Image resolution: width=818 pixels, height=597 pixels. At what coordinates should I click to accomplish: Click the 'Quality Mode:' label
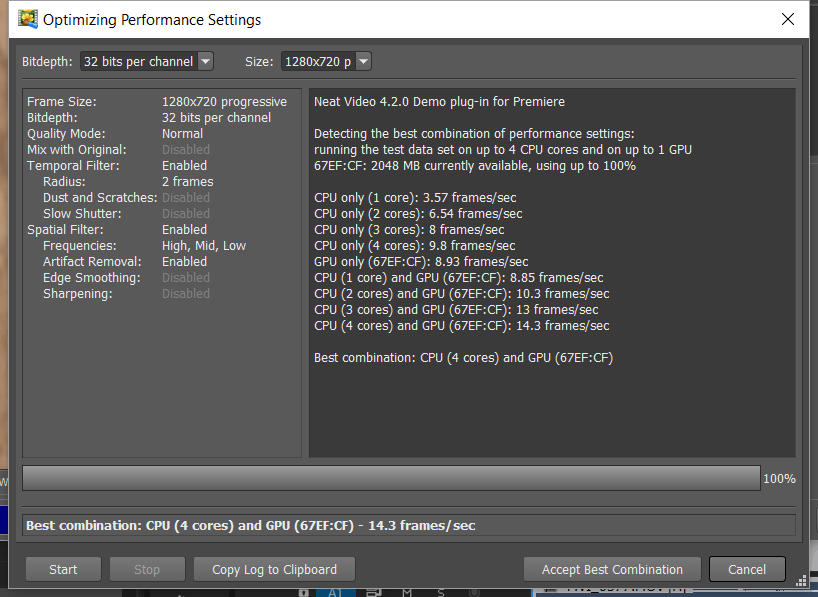click(x=66, y=134)
